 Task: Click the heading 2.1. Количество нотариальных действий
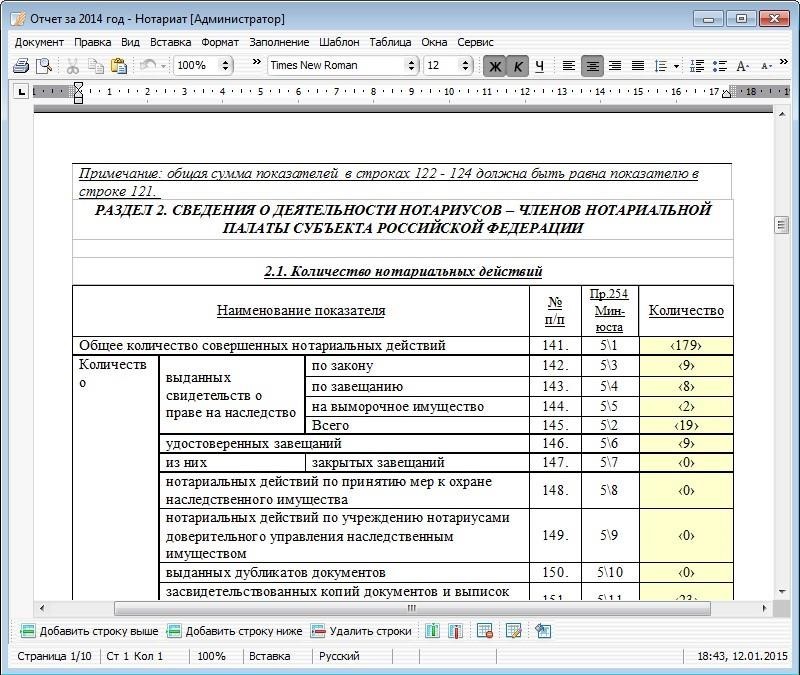click(x=403, y=271)
